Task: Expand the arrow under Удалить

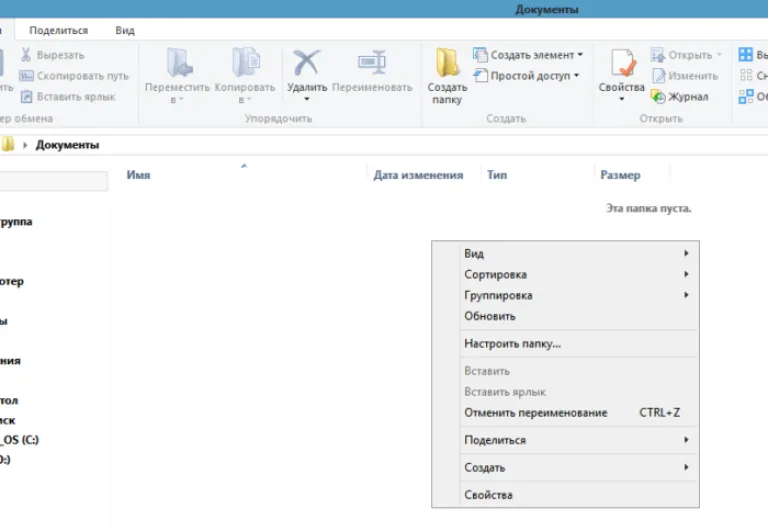Action: click(307, 99)
